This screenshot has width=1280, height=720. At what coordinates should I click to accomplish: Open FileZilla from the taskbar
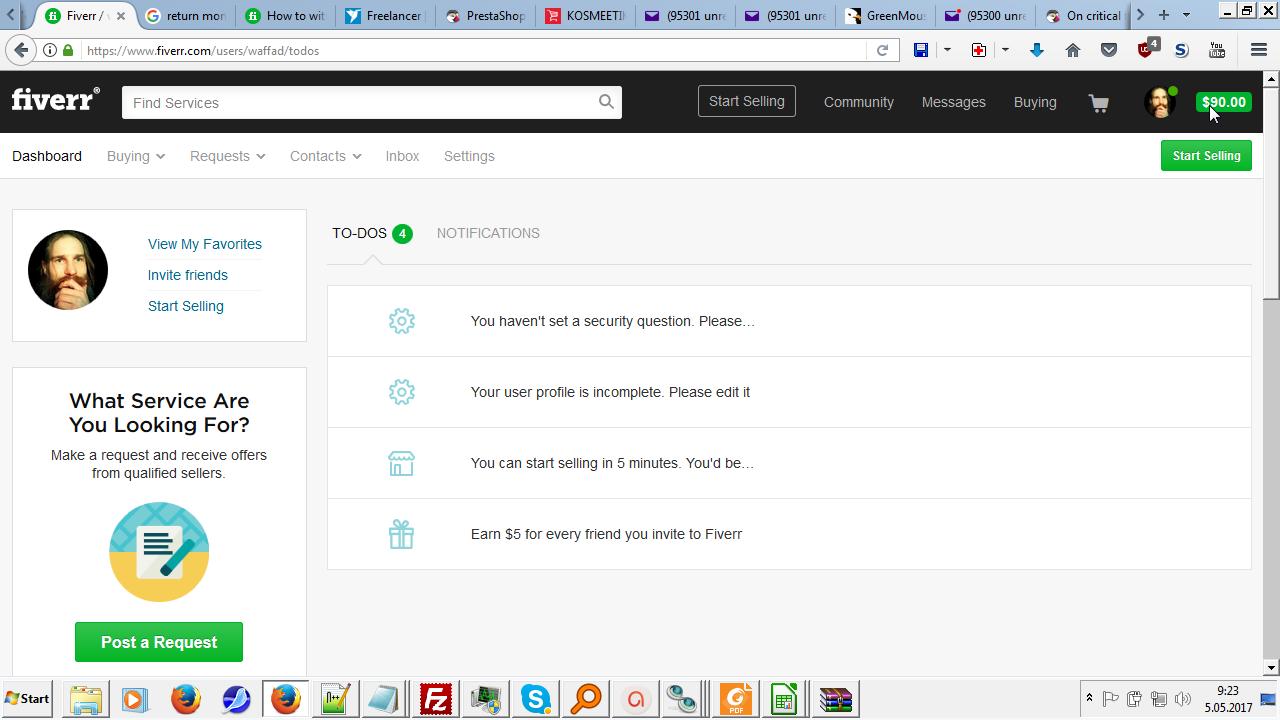coord(436,699)
